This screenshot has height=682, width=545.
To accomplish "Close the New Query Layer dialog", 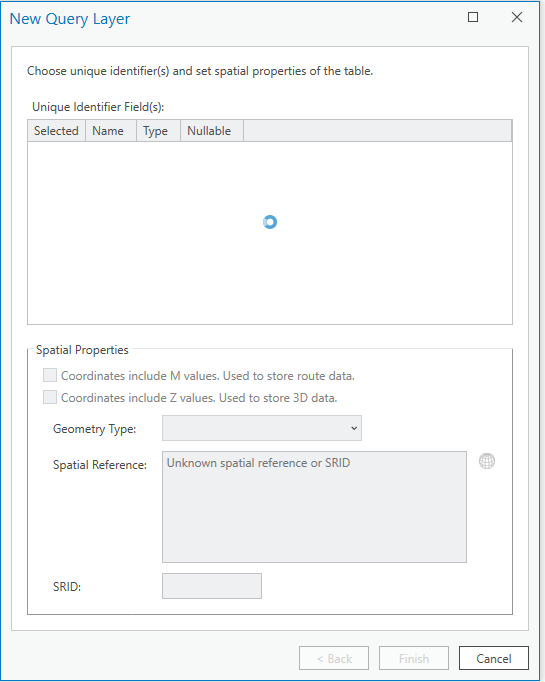I will (x=517, y=17).
